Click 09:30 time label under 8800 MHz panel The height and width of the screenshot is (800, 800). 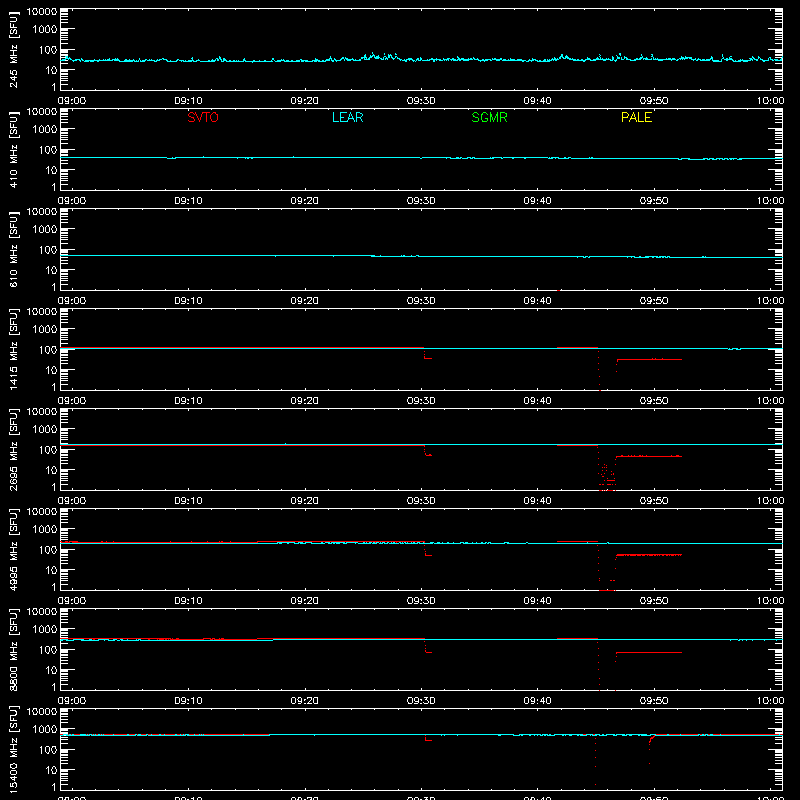click(421, 701)
